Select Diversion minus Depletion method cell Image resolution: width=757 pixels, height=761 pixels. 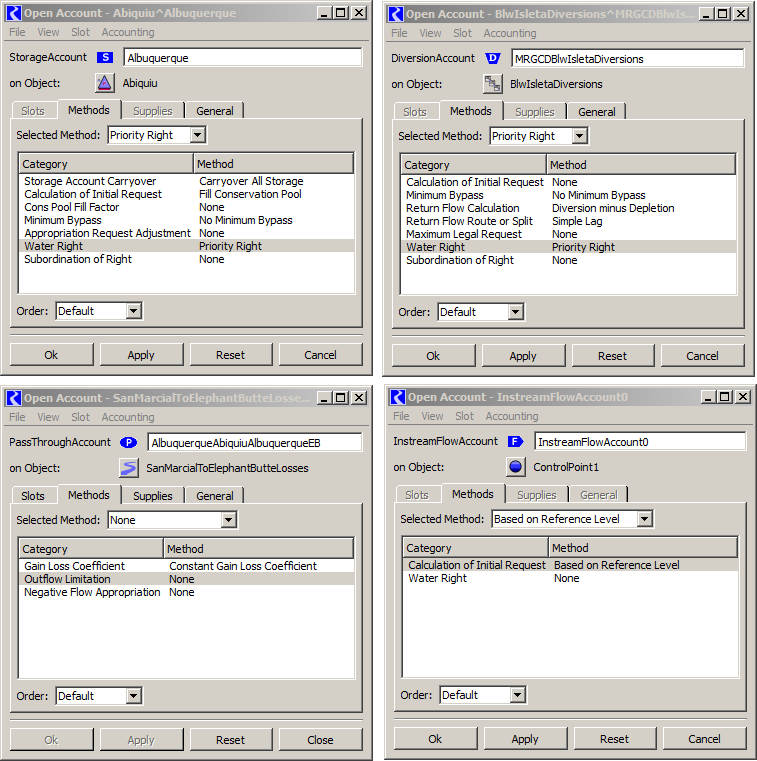click(x=613, y=208)
